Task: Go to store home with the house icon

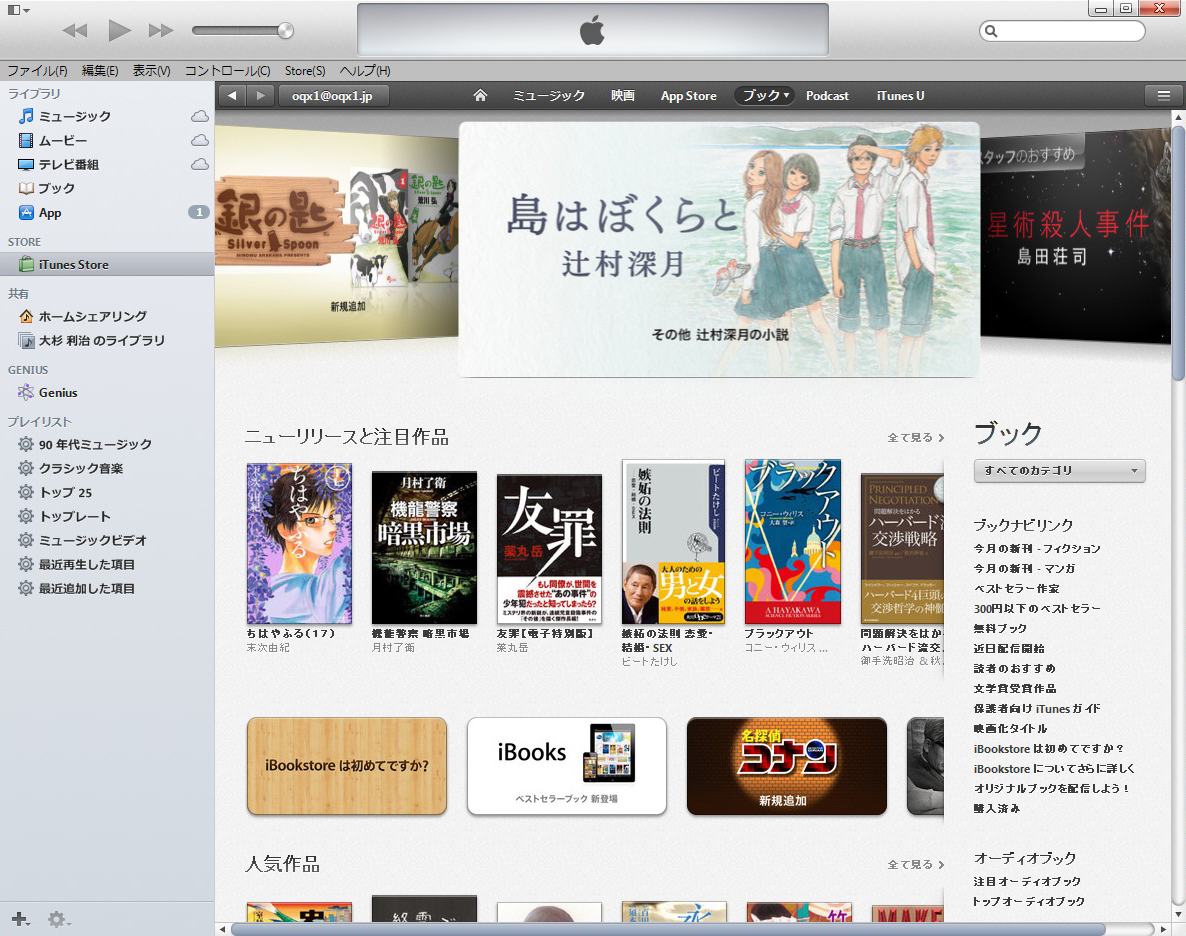Action: [x=480, y=95]
